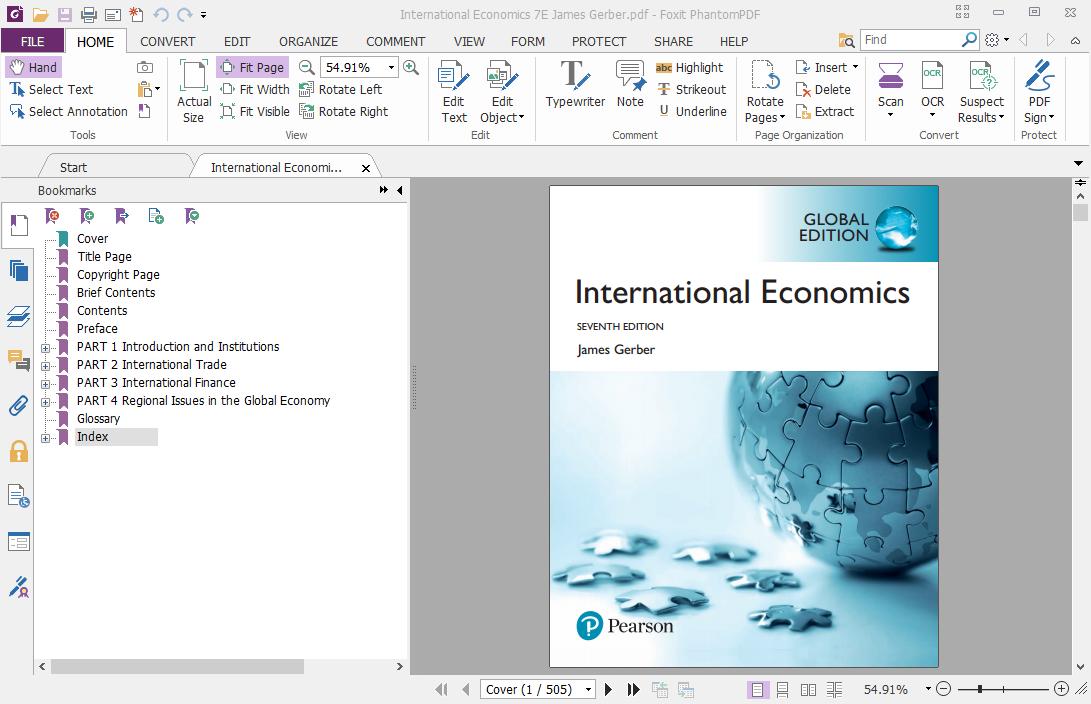Toggle Fit Page view
The image size is (1091, 704).
tap(252, 67)
